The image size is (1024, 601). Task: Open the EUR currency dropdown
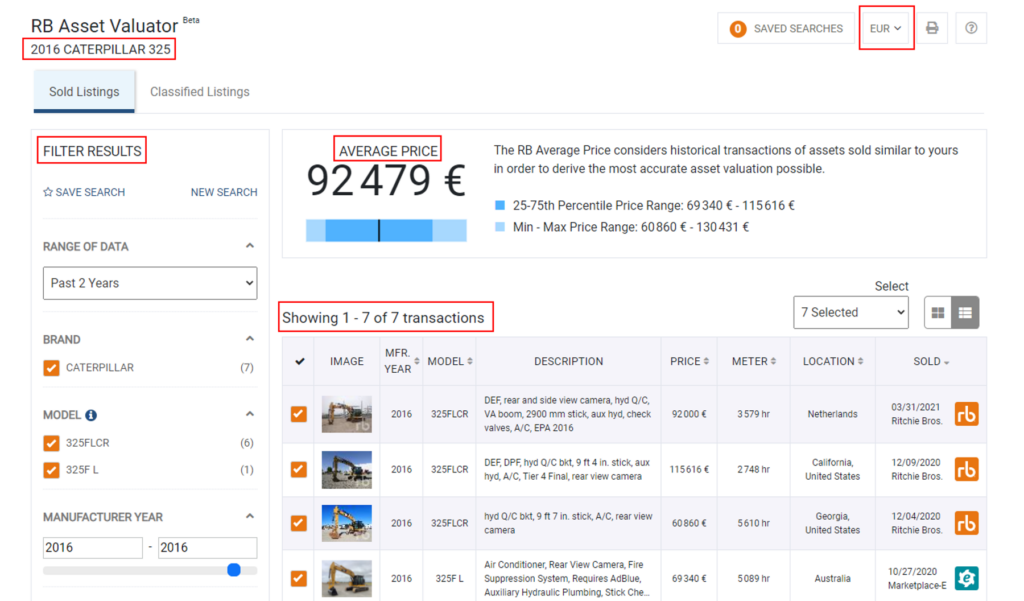pyautogui.click(x=886, y=28)
